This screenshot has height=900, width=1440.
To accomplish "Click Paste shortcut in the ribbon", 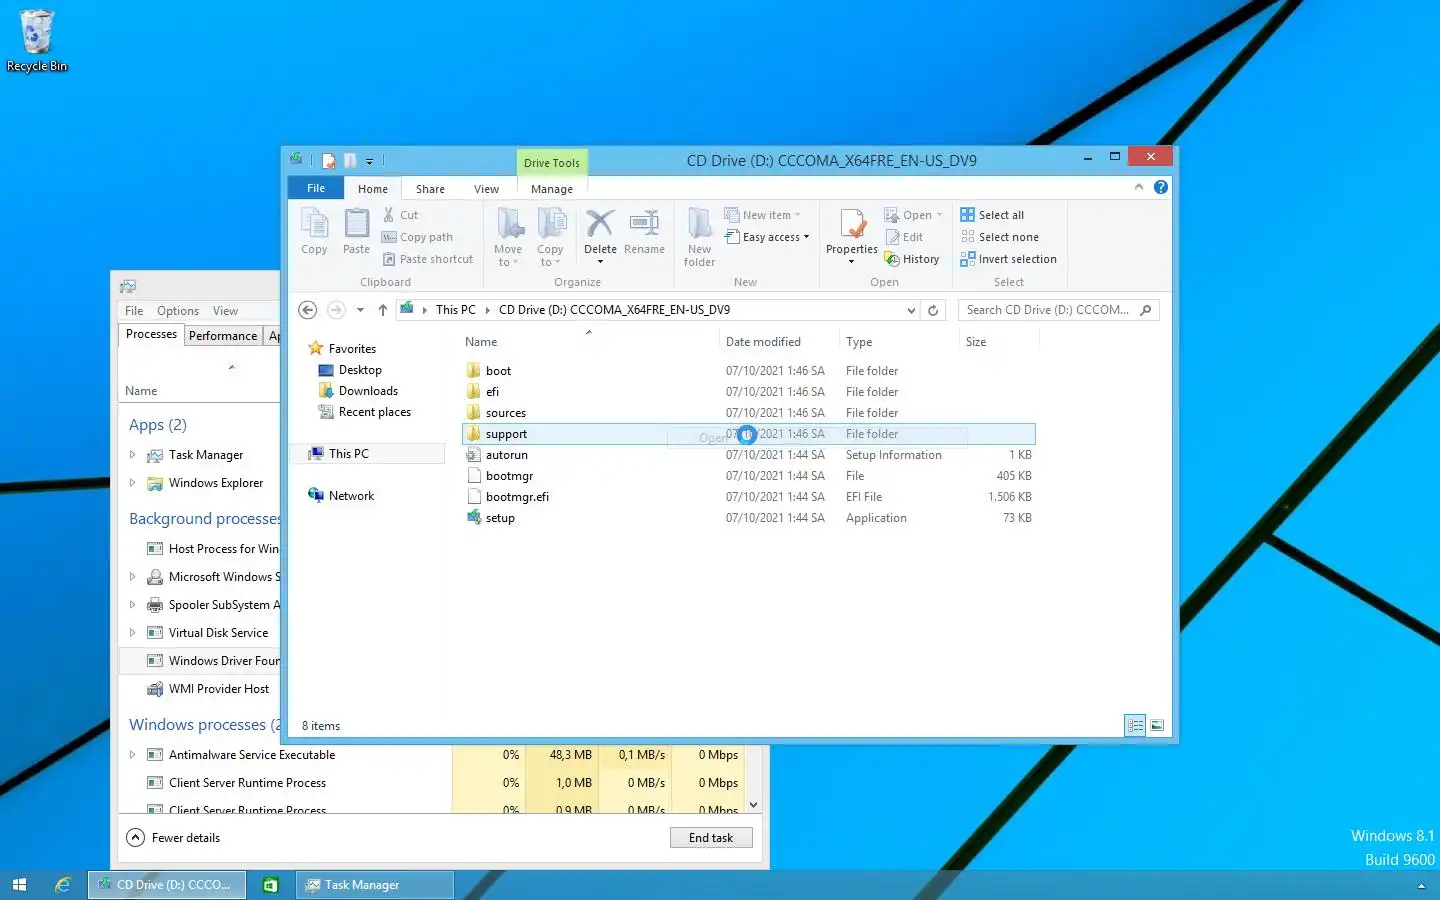I will point(427,259).
